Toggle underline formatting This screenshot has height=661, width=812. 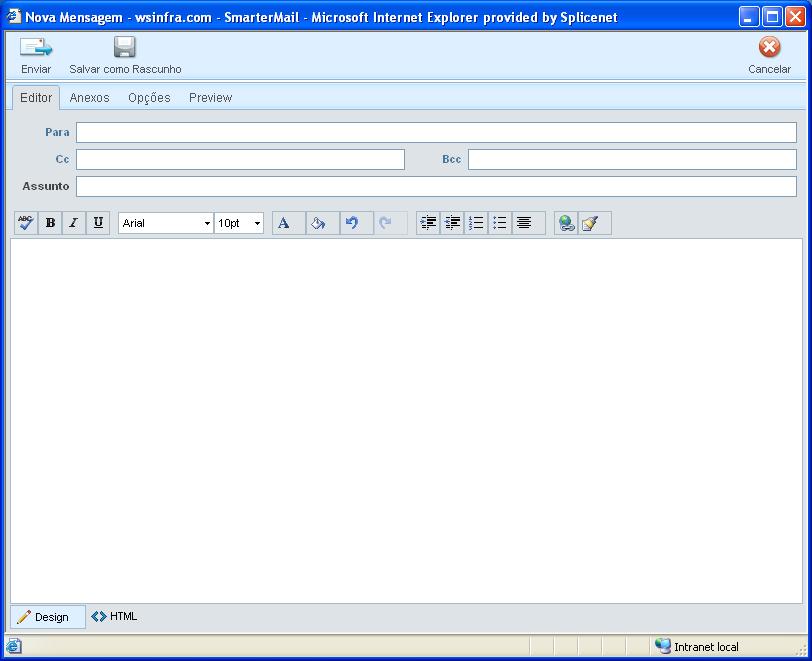coord(98,223)
